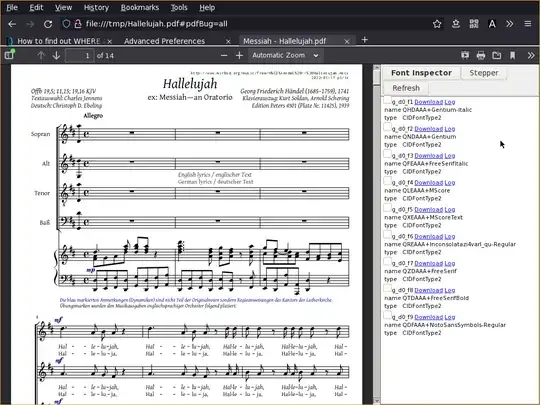Switch to the Stepper tab
Screen dimensions: 540x405
[484, 73]
